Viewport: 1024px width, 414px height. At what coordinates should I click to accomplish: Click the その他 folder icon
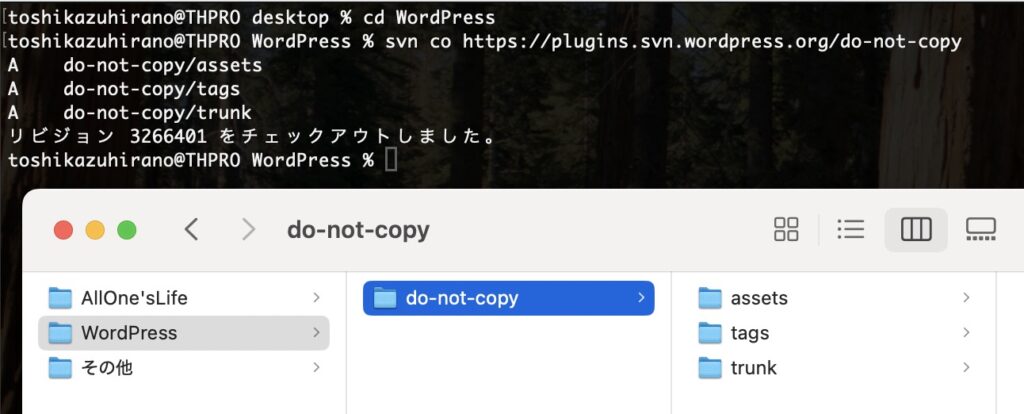[x=60, y=368]
